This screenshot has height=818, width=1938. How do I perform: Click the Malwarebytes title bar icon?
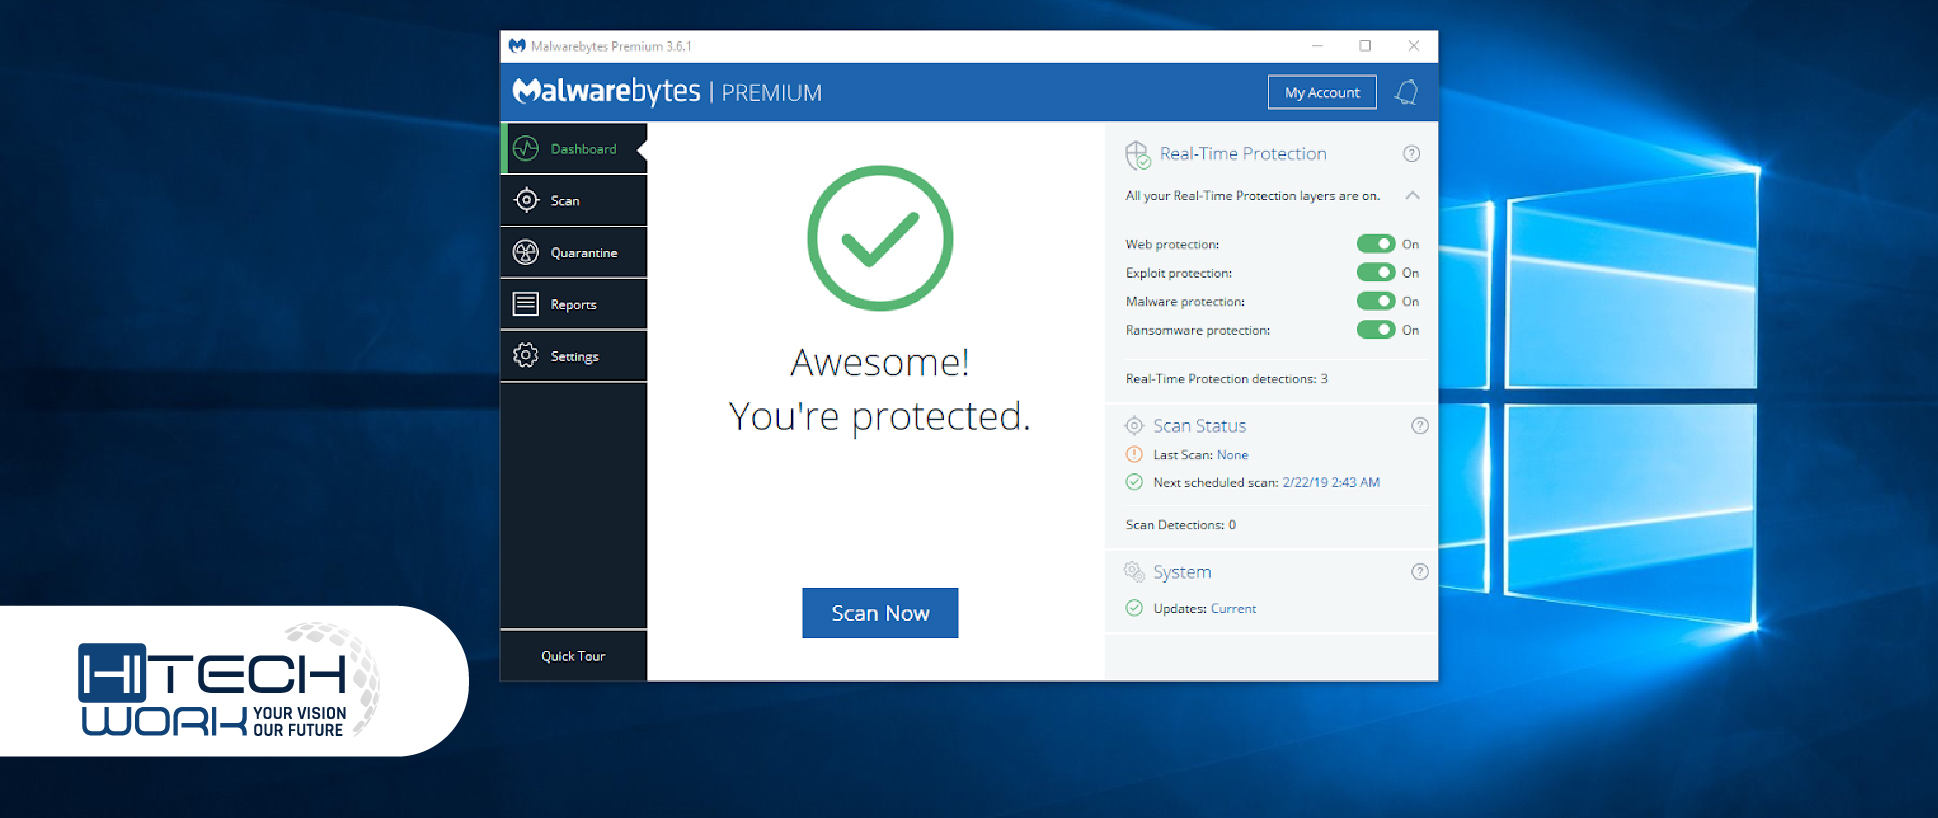517,46
